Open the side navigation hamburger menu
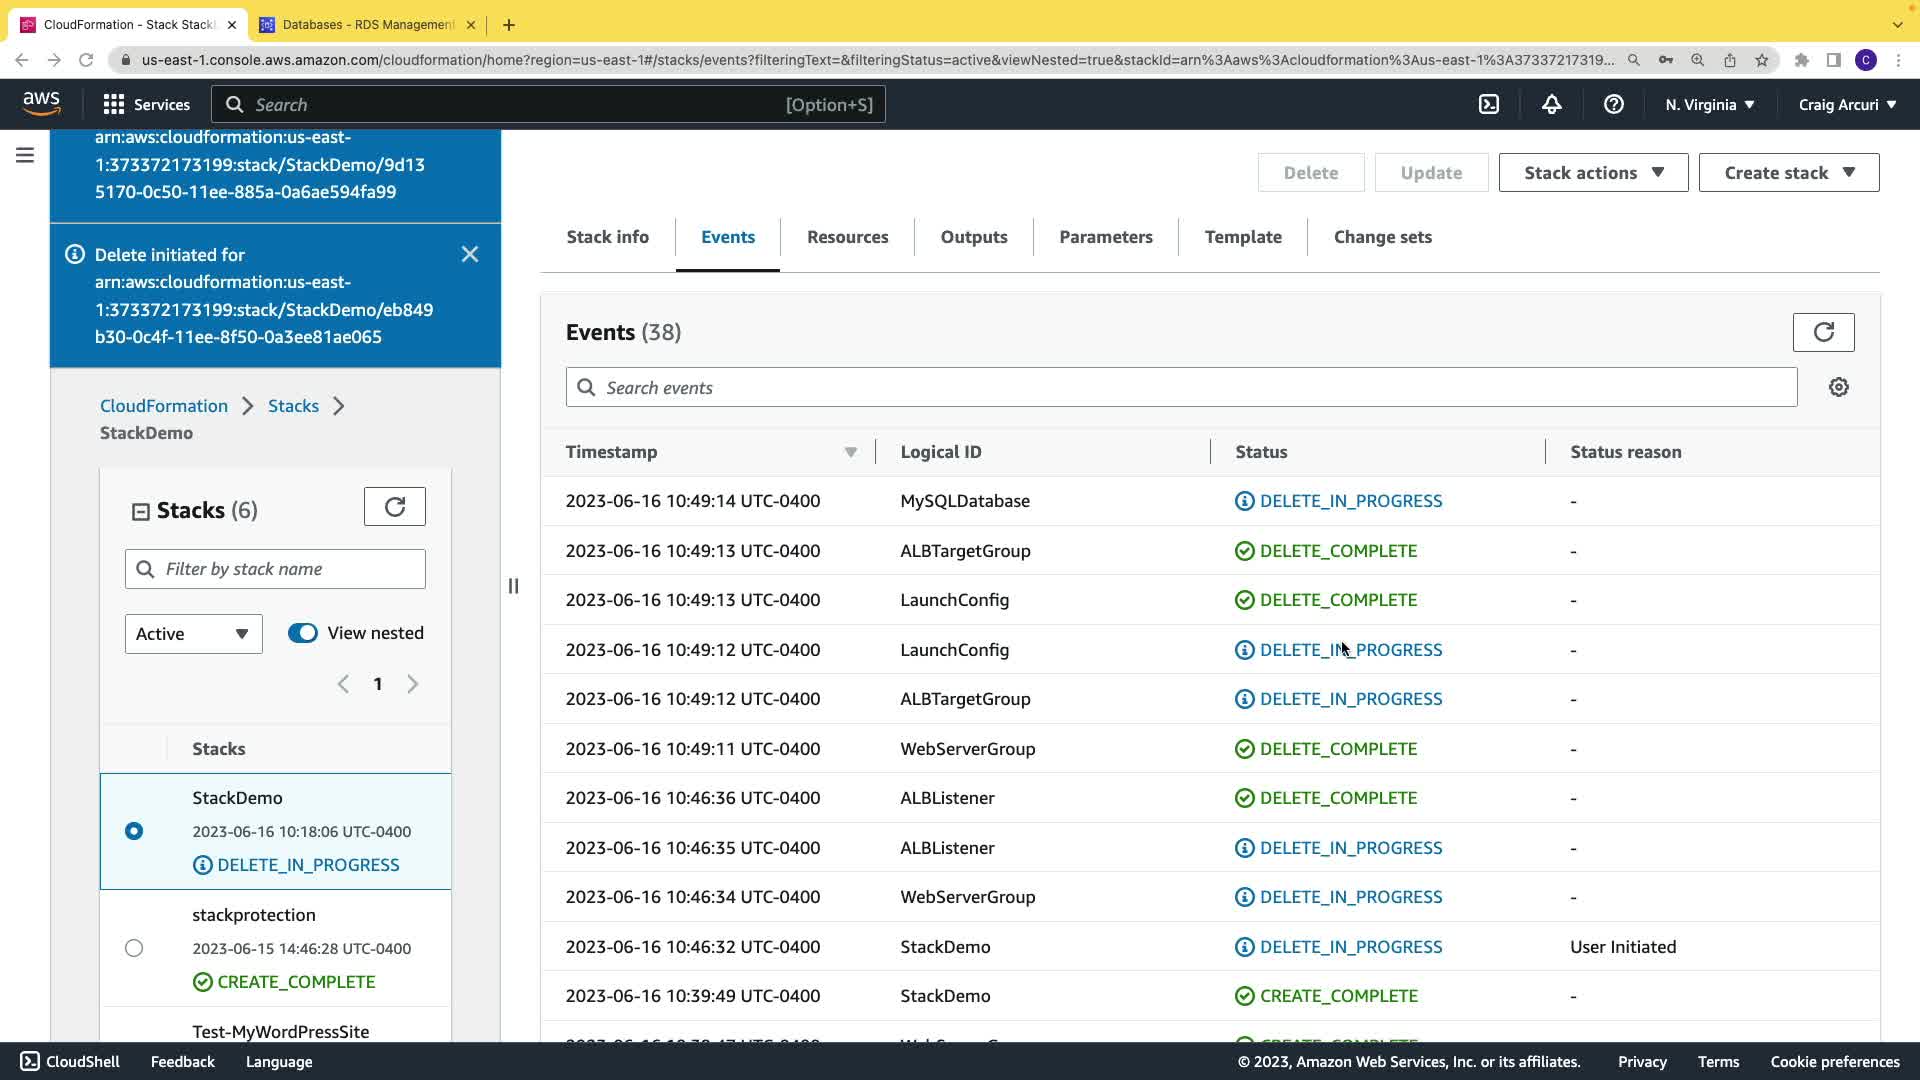 pyautogui.click(x=25, y=155)
